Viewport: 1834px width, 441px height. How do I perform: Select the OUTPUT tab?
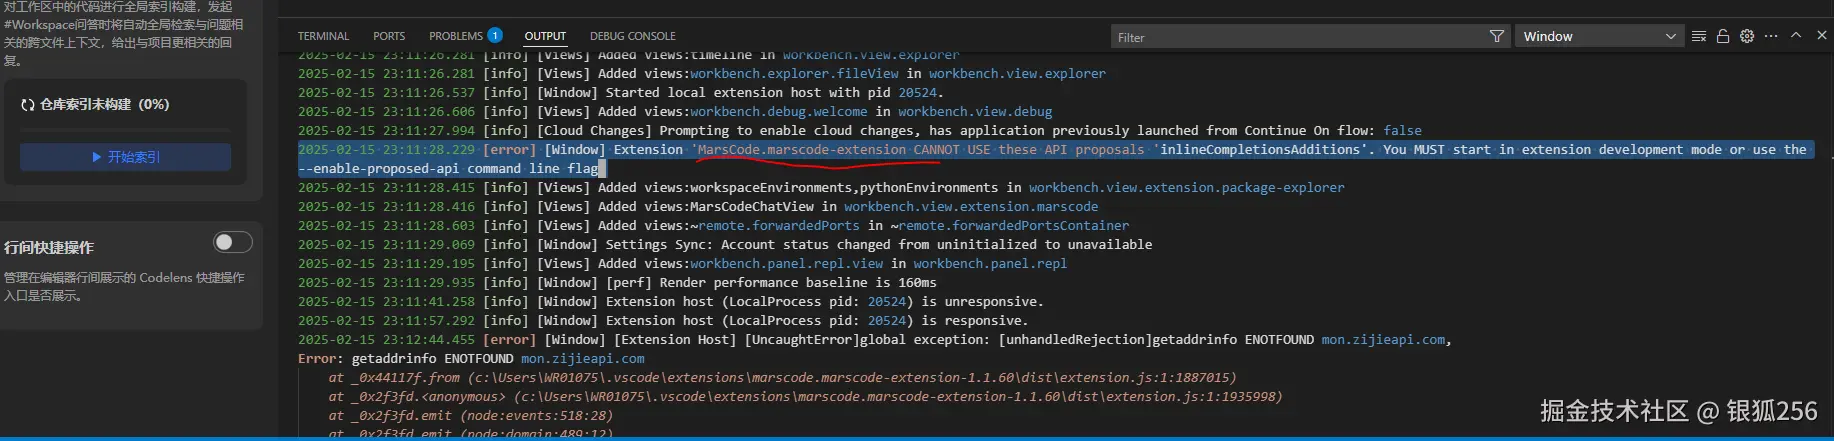click(545, 36)
